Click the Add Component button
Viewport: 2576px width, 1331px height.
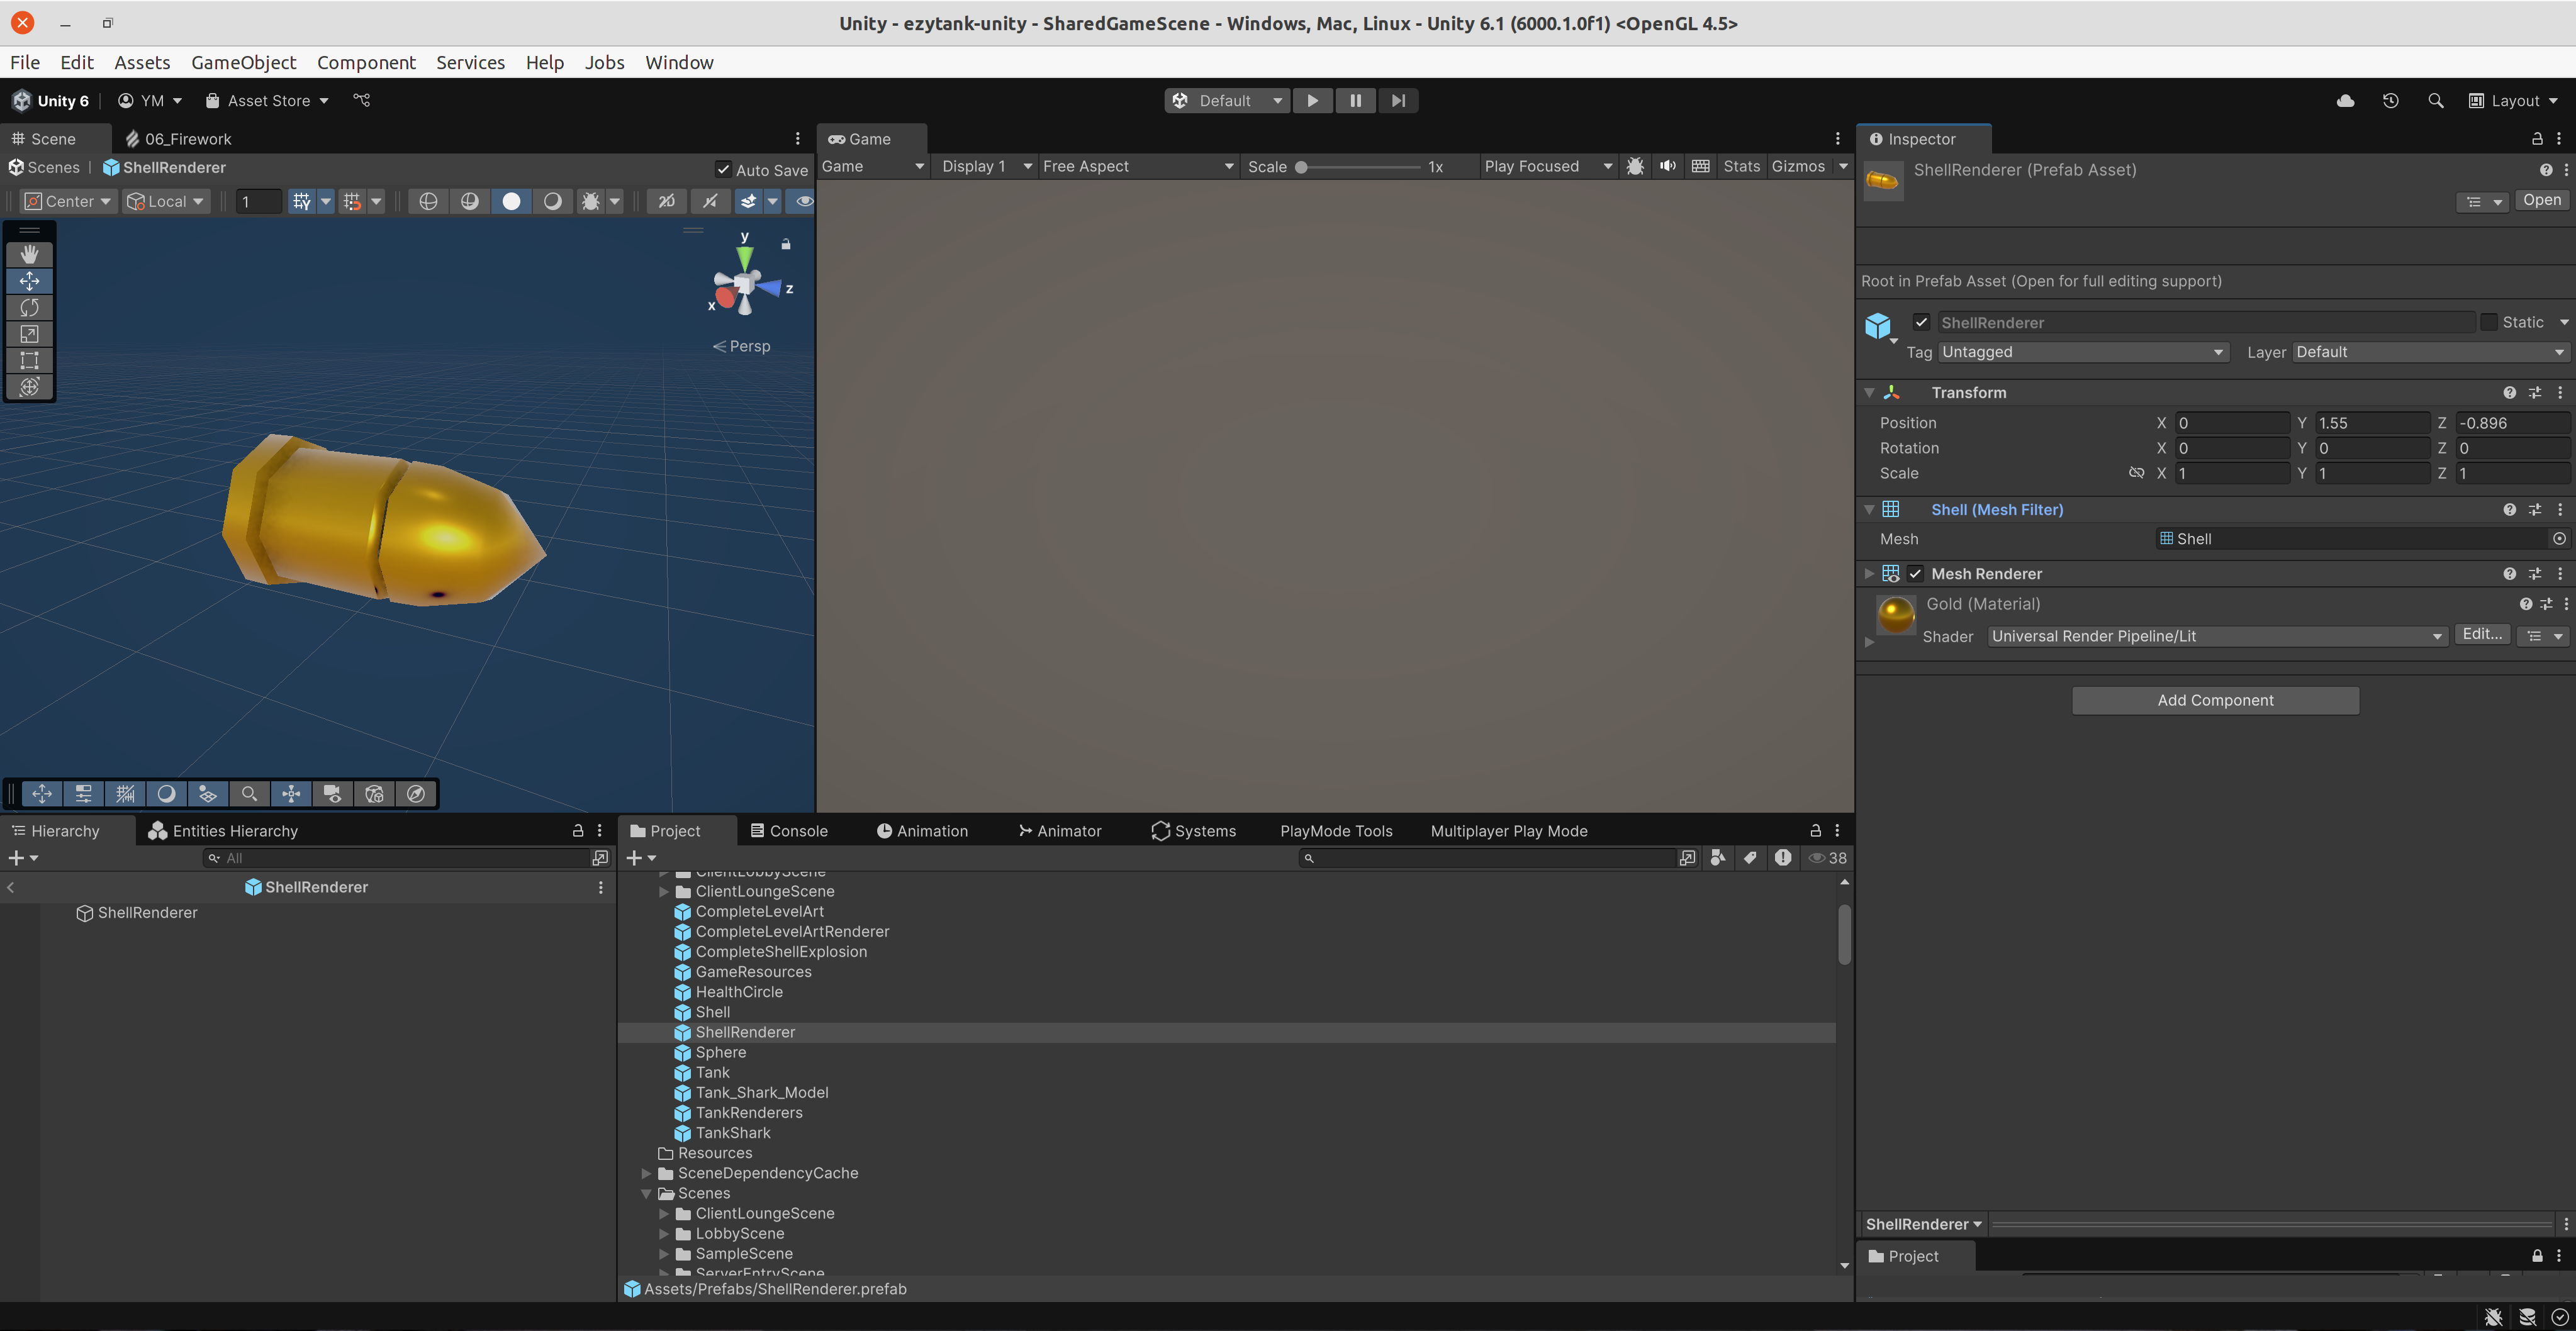click(x=2214, y=699)
